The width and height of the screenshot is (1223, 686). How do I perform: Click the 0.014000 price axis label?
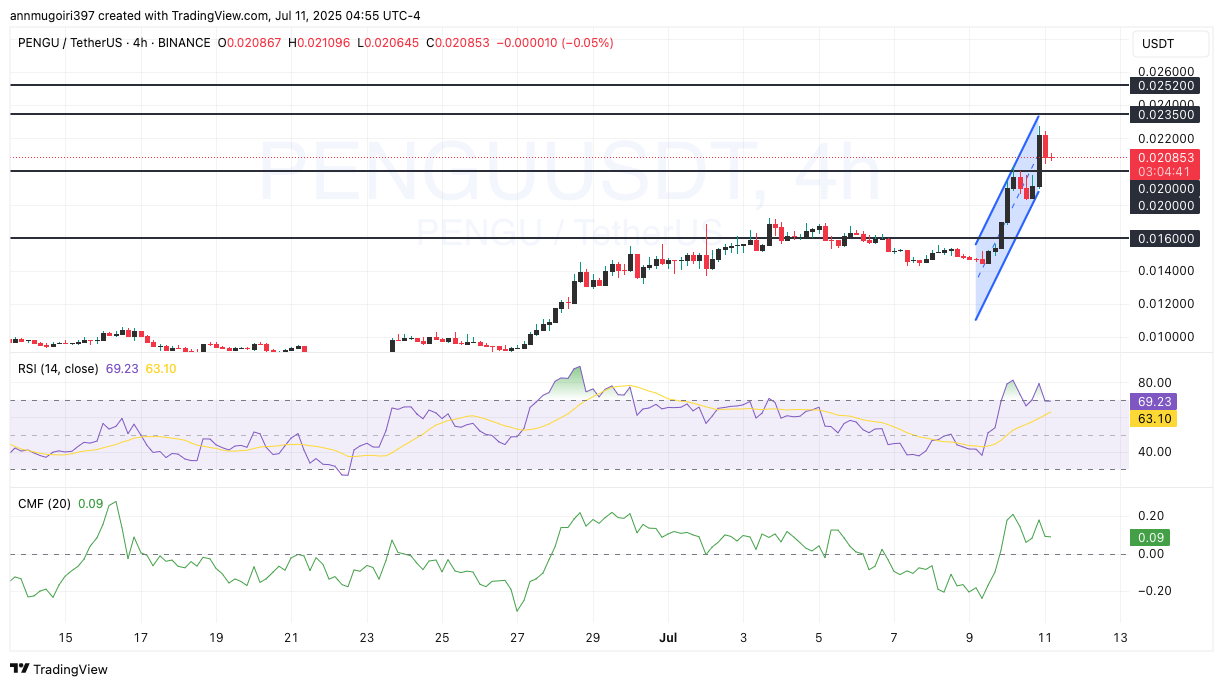pyautogui.click(x=1166, y=270)
